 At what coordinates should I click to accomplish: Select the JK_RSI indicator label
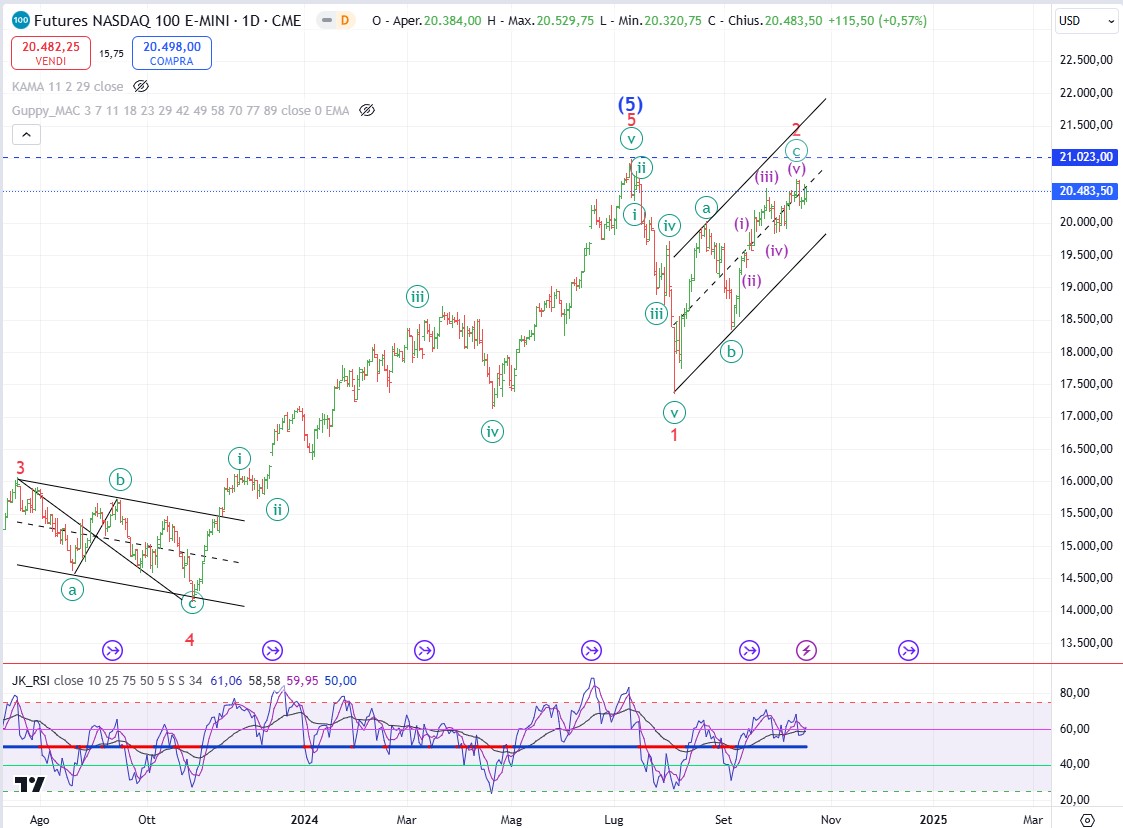pos(31,680)
